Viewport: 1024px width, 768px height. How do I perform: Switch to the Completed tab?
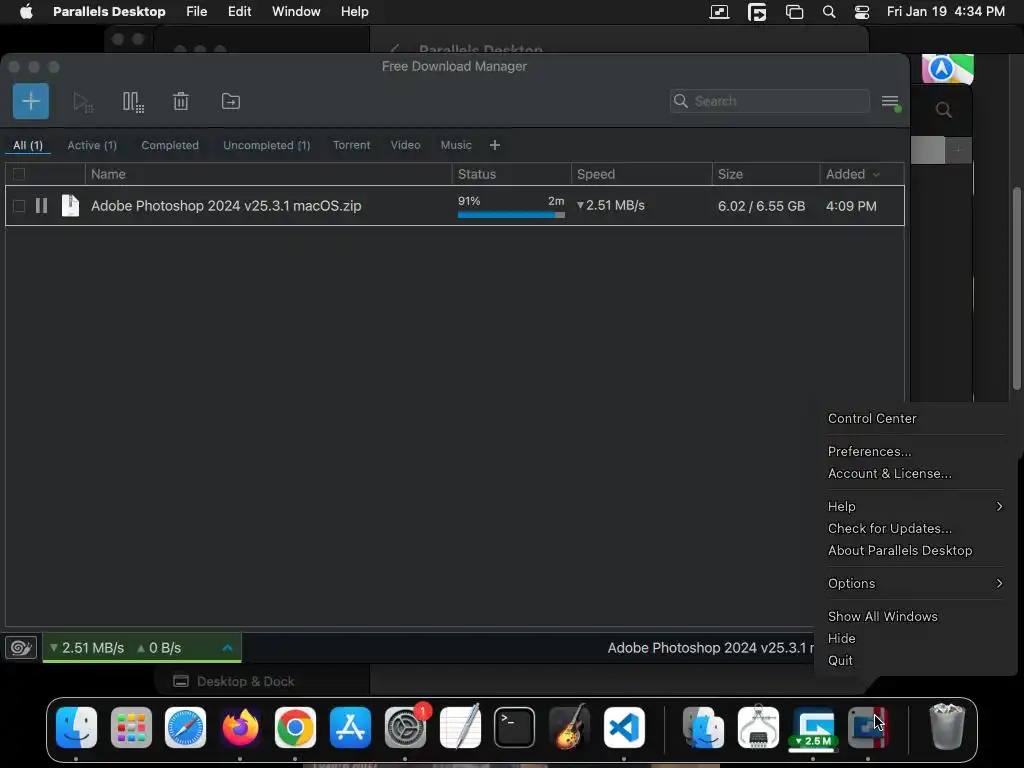[170, 145]
